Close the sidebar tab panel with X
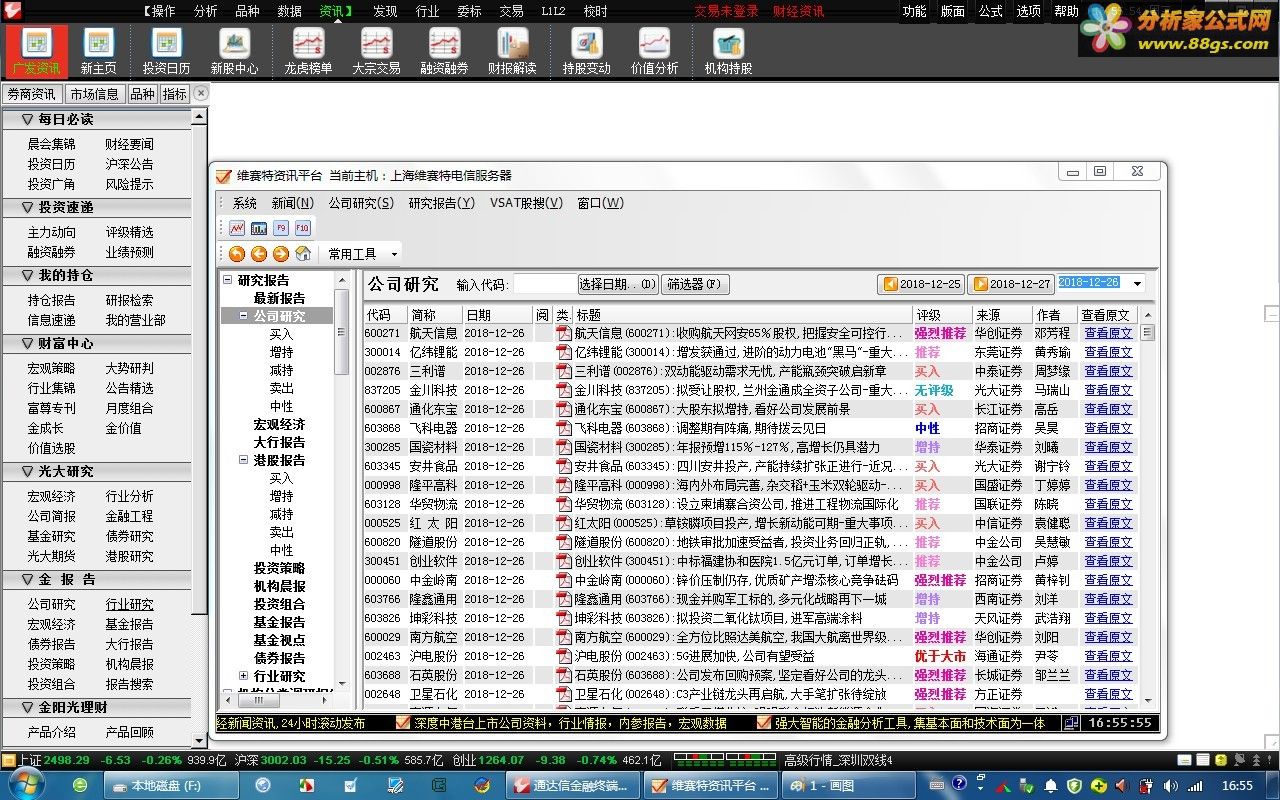 click(201, 93)
